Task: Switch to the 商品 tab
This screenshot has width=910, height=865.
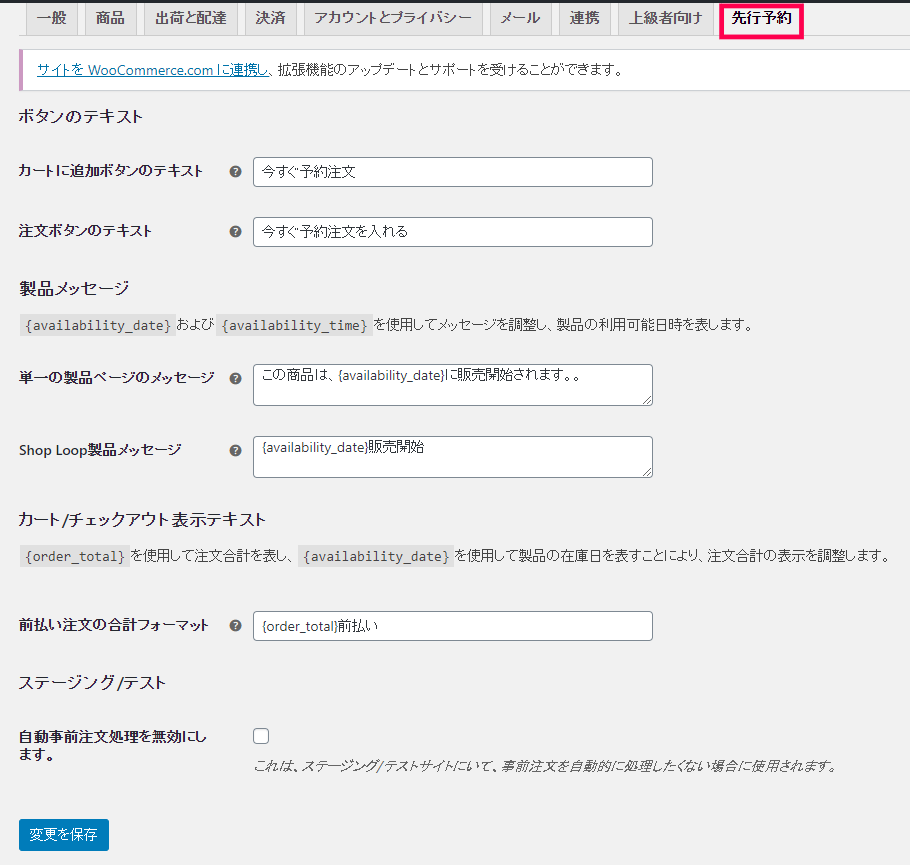Action: click(x=110, y=18)
